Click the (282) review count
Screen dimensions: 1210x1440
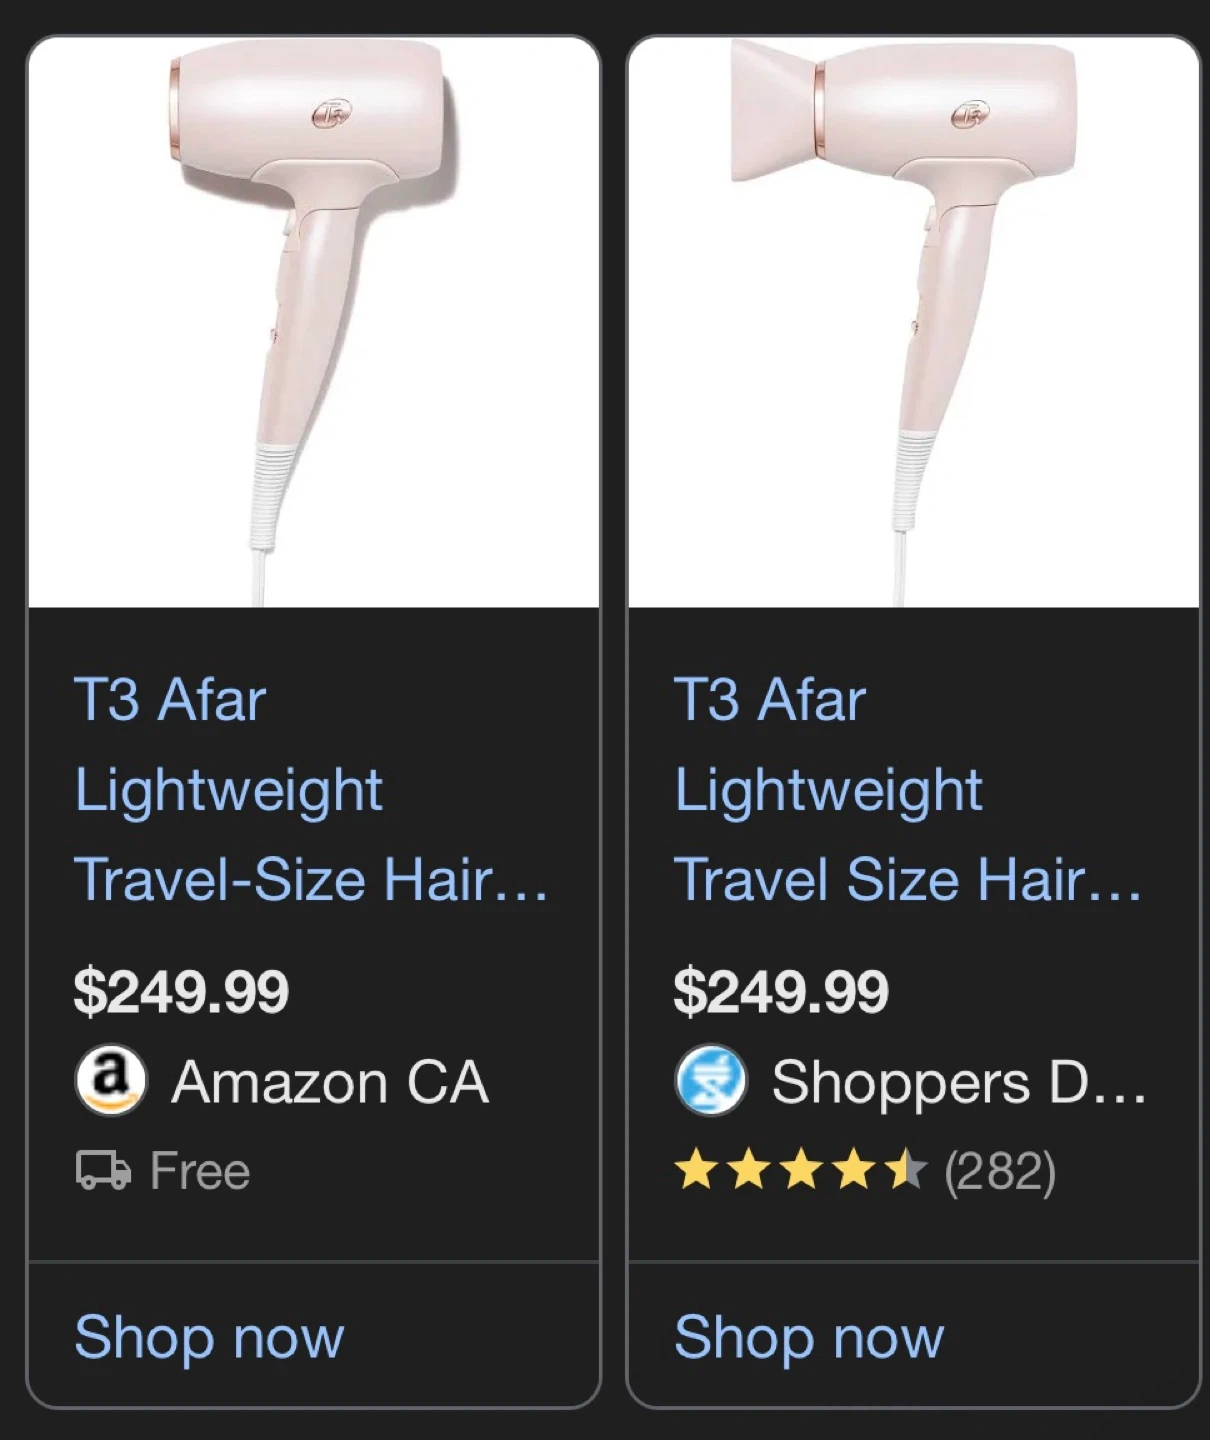(1000, 1171)
